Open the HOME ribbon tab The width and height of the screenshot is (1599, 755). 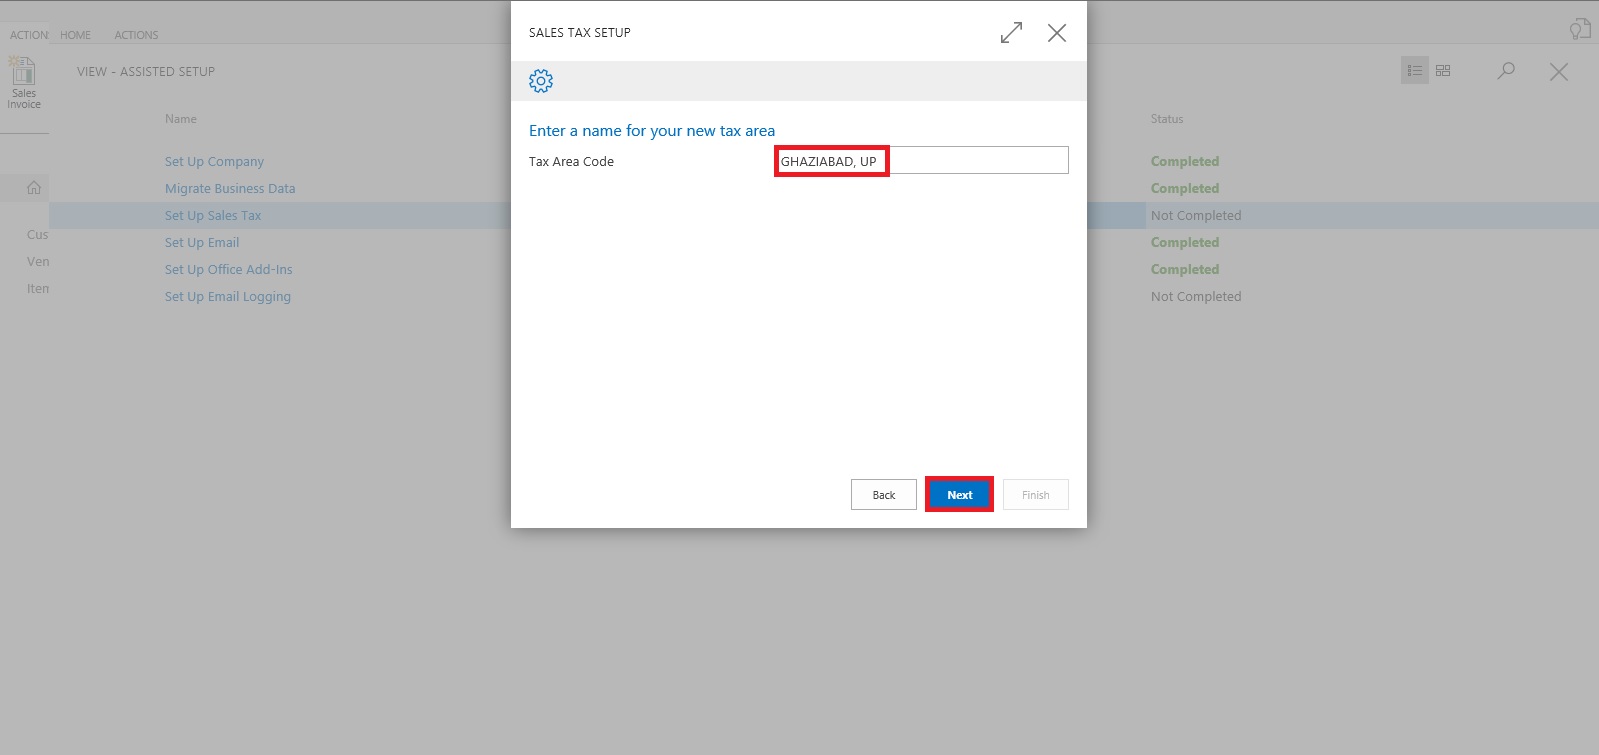[x=75, y=35]
